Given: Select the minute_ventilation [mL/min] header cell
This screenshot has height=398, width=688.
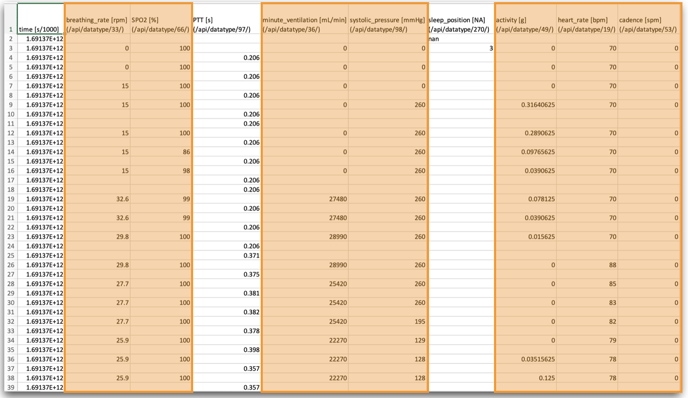Looking at the screenshot, I should (305, 19).
